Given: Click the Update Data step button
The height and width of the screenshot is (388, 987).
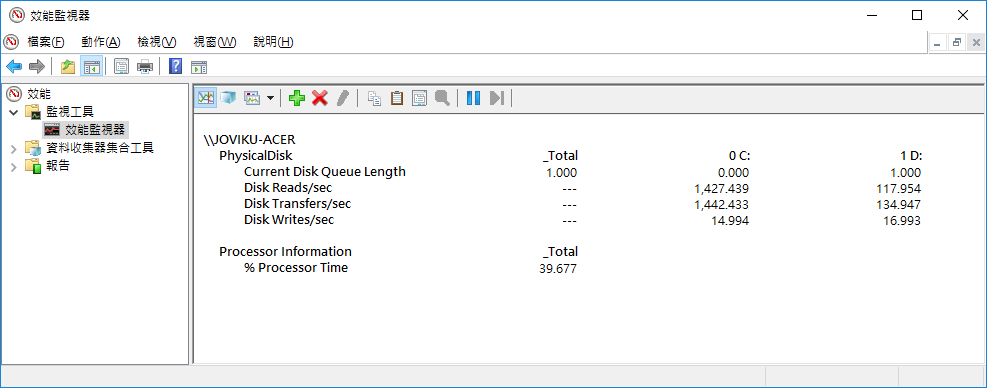Looking at the screenshot, I should (497, 98).
